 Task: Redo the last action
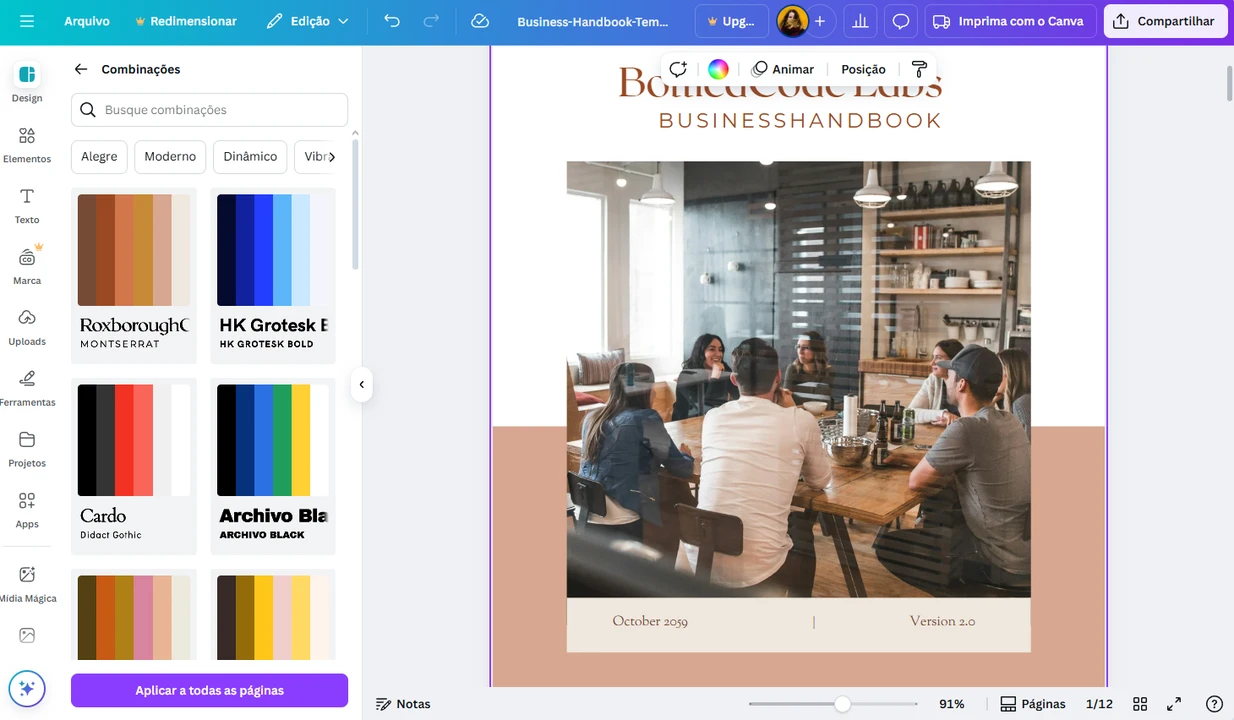pos(431,21)
